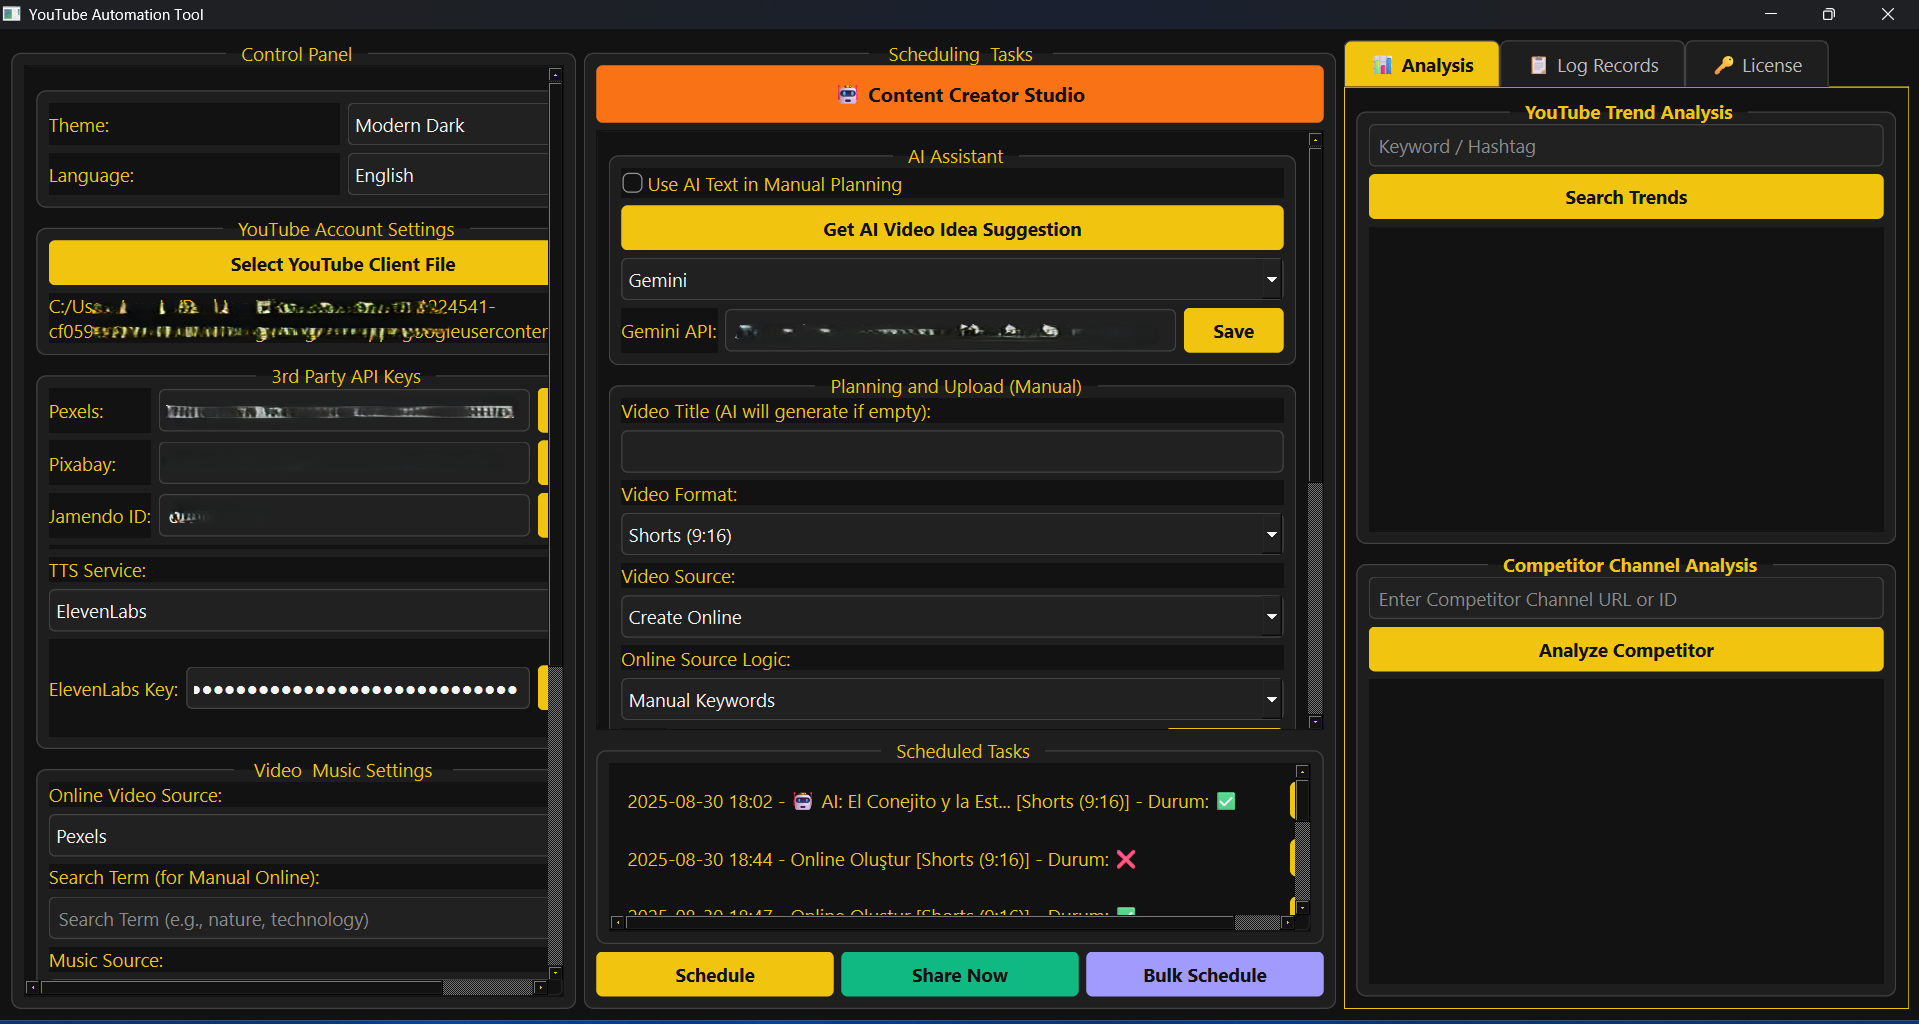Click the Bulk Schedule button

pyautogui.click(x=1205, y=975)
